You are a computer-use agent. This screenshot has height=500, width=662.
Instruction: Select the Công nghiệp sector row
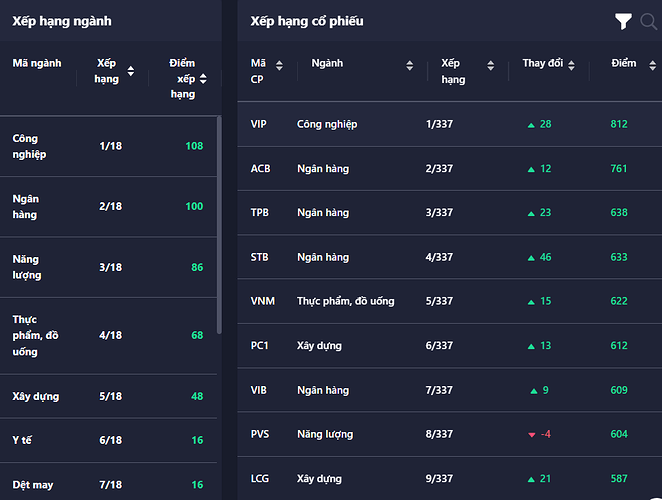[x=108, y=146]
